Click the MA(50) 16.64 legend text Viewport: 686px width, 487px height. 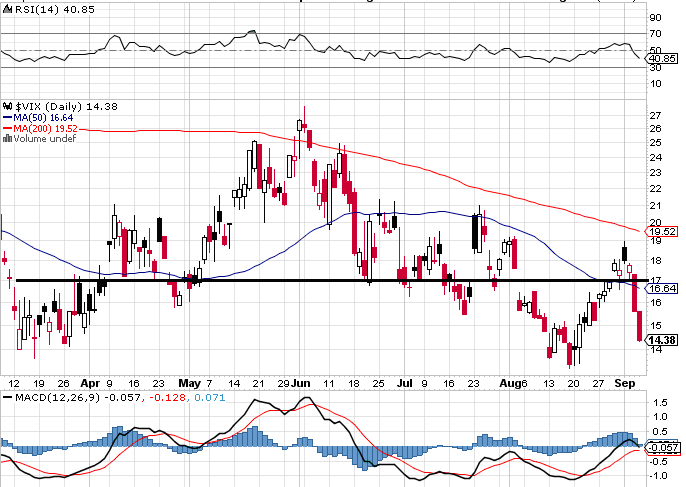(41, 116)
